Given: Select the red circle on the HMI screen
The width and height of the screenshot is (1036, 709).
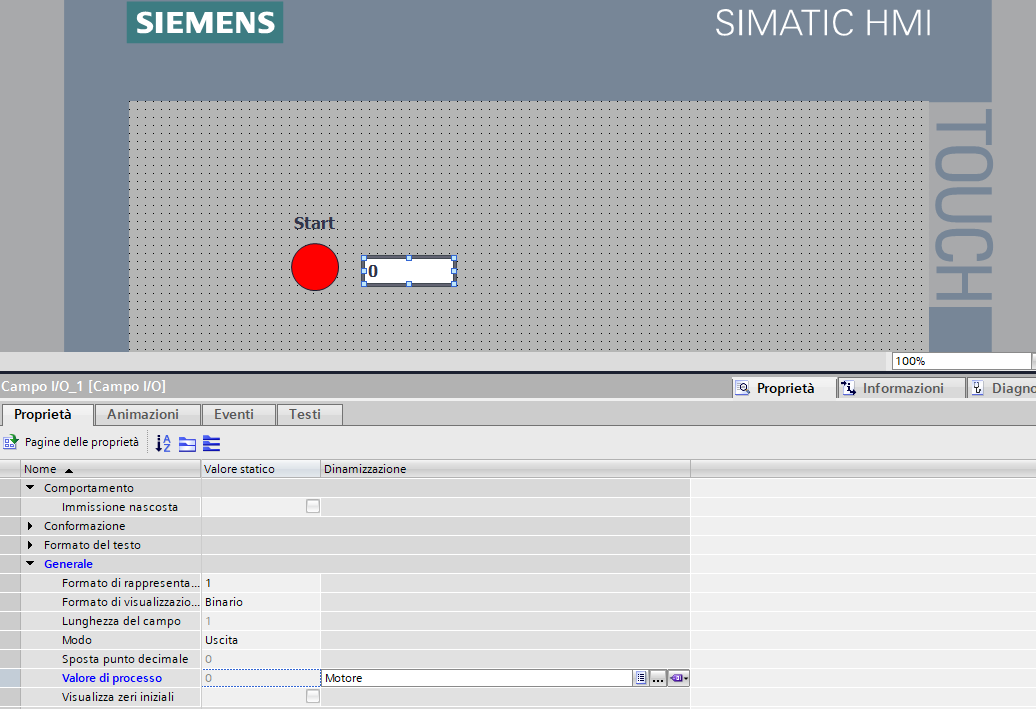Looking at the screenshot, I should tap(315, 267).
